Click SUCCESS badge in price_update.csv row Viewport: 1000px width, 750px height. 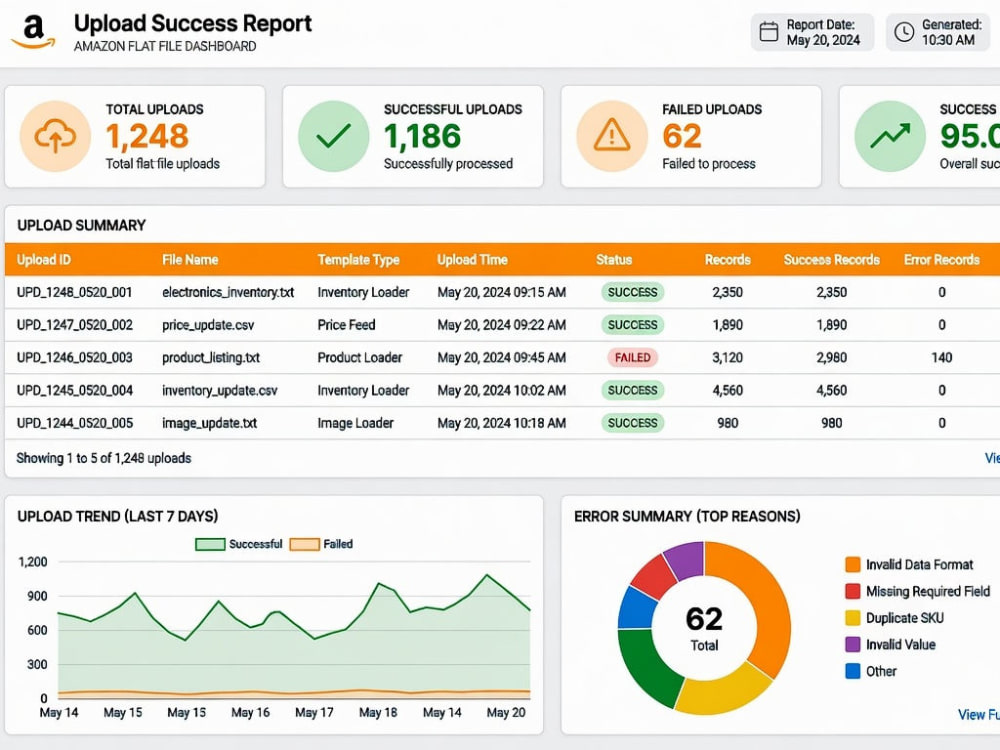632,325
